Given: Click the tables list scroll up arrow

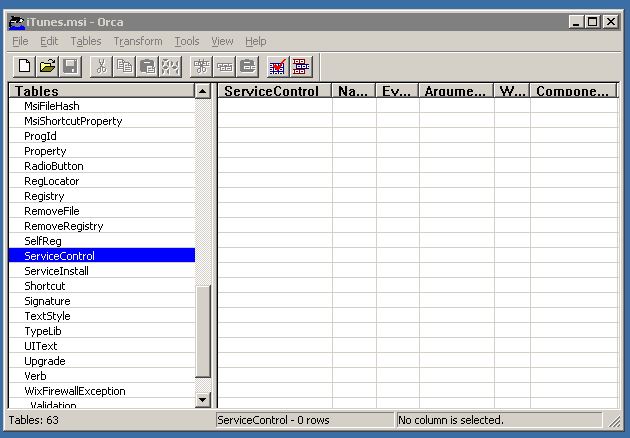Looking at the screenshot, I should point(203,91).
